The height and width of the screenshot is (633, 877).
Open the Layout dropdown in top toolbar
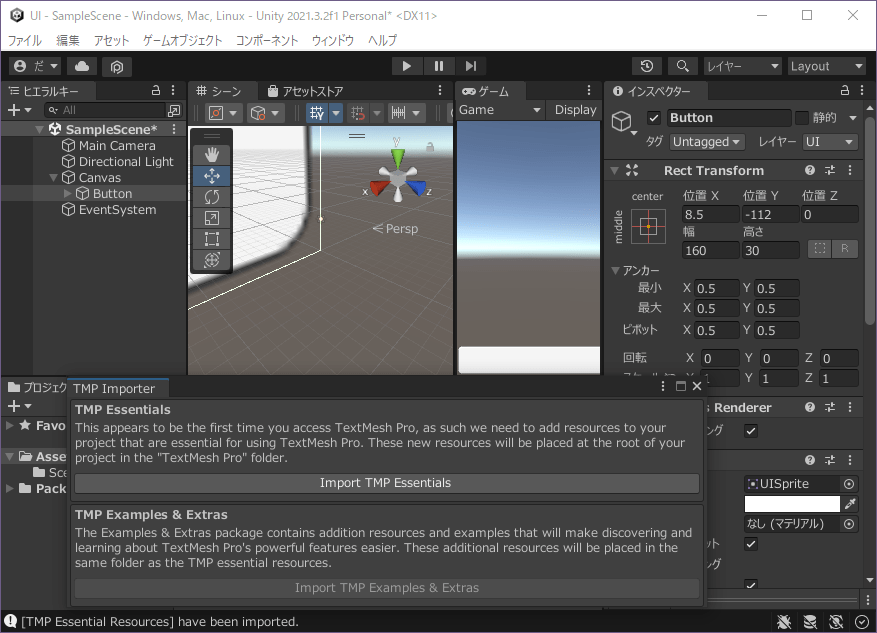(826, 67)
